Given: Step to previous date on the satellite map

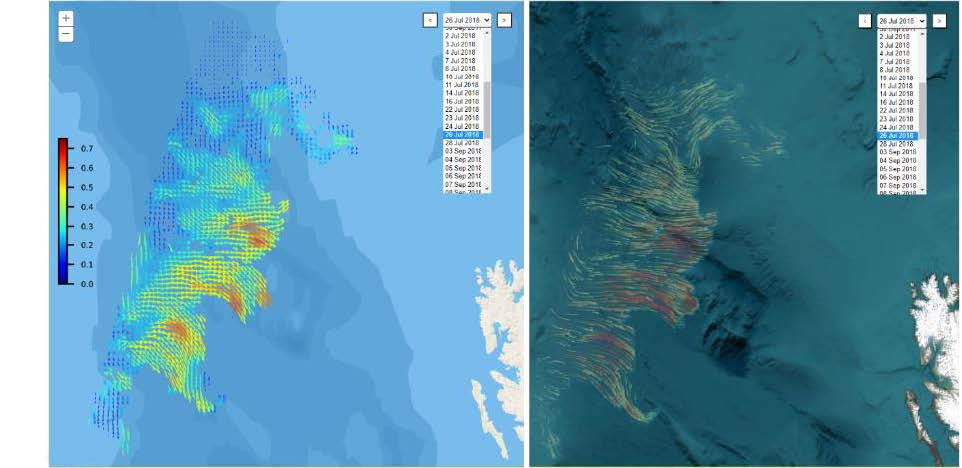Looking at the screenshot, I should click(x=863, y=20).
